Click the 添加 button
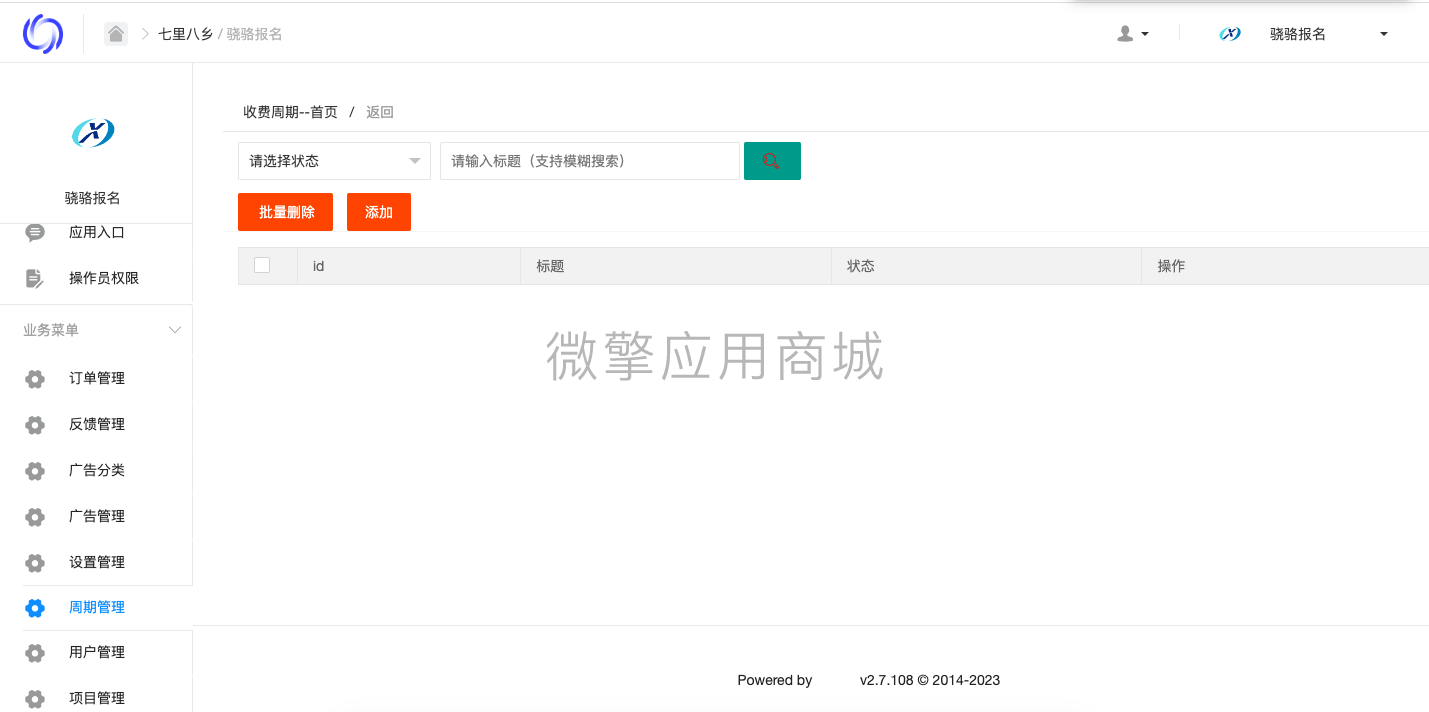Viewport: 1429px width, 712px height. (379, 212)
